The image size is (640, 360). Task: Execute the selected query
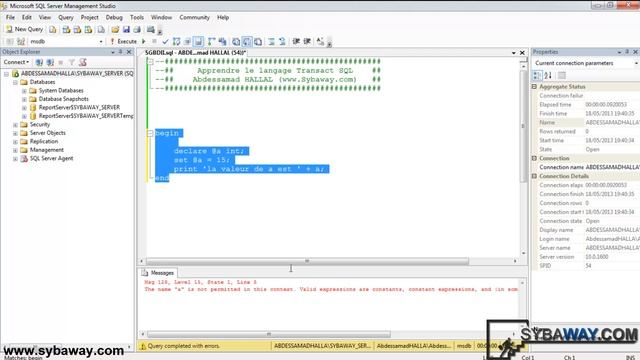[124, 41]
